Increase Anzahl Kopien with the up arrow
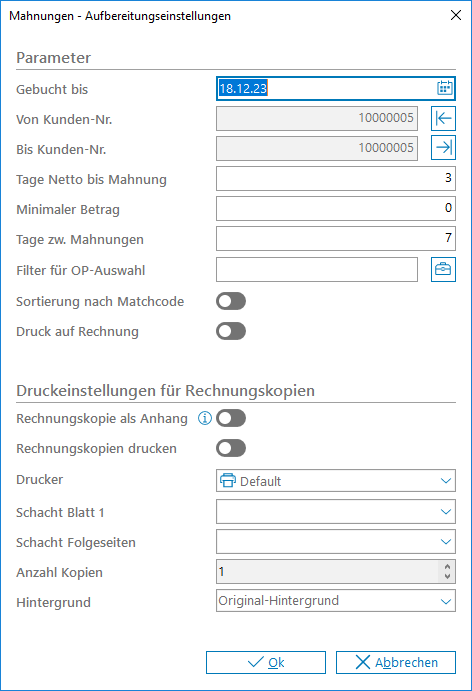Viewport: 472px width, 691px height. [x=447, y=567]
